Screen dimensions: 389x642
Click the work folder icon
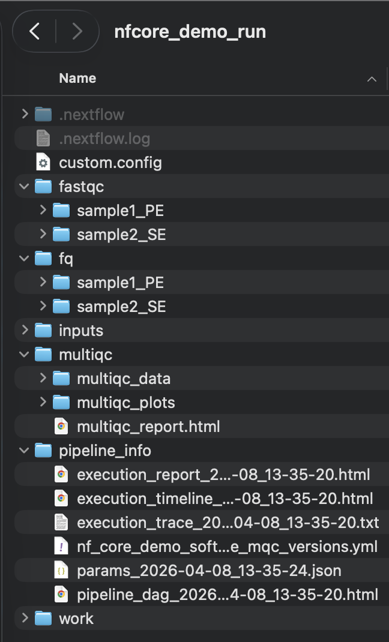tap(43, 618)
